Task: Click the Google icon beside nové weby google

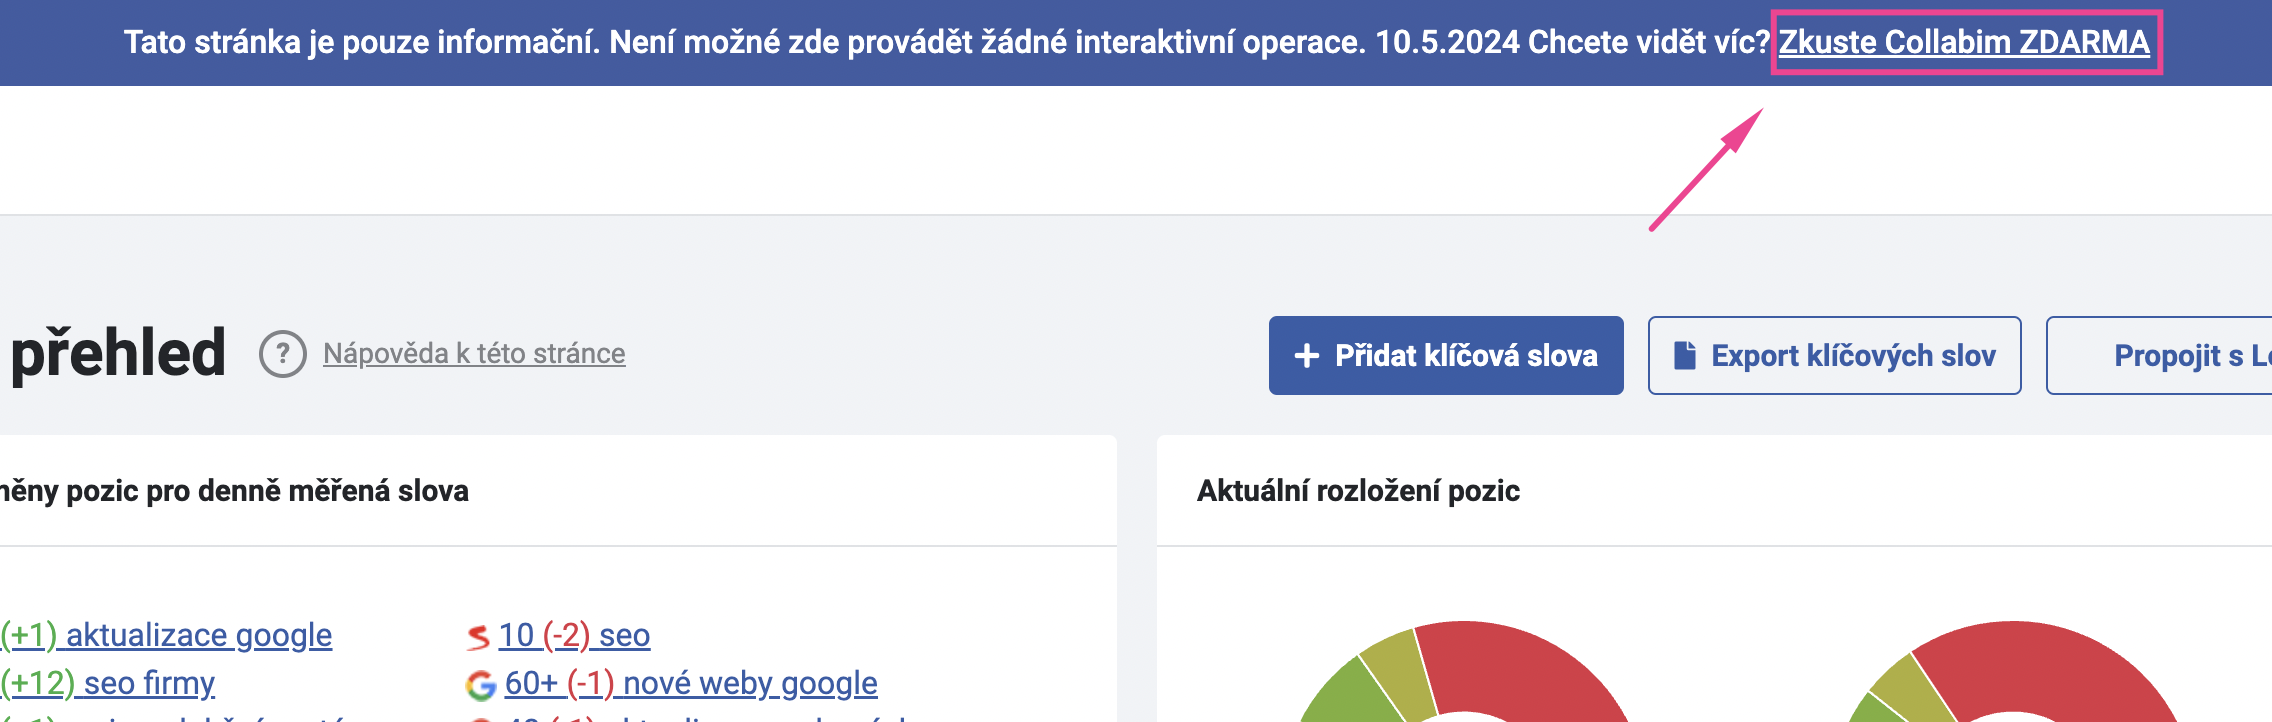Action: click(481, 685)
